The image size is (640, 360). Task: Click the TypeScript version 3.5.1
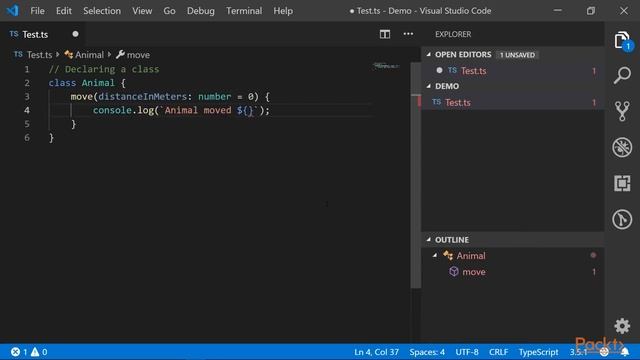(578, 352)
